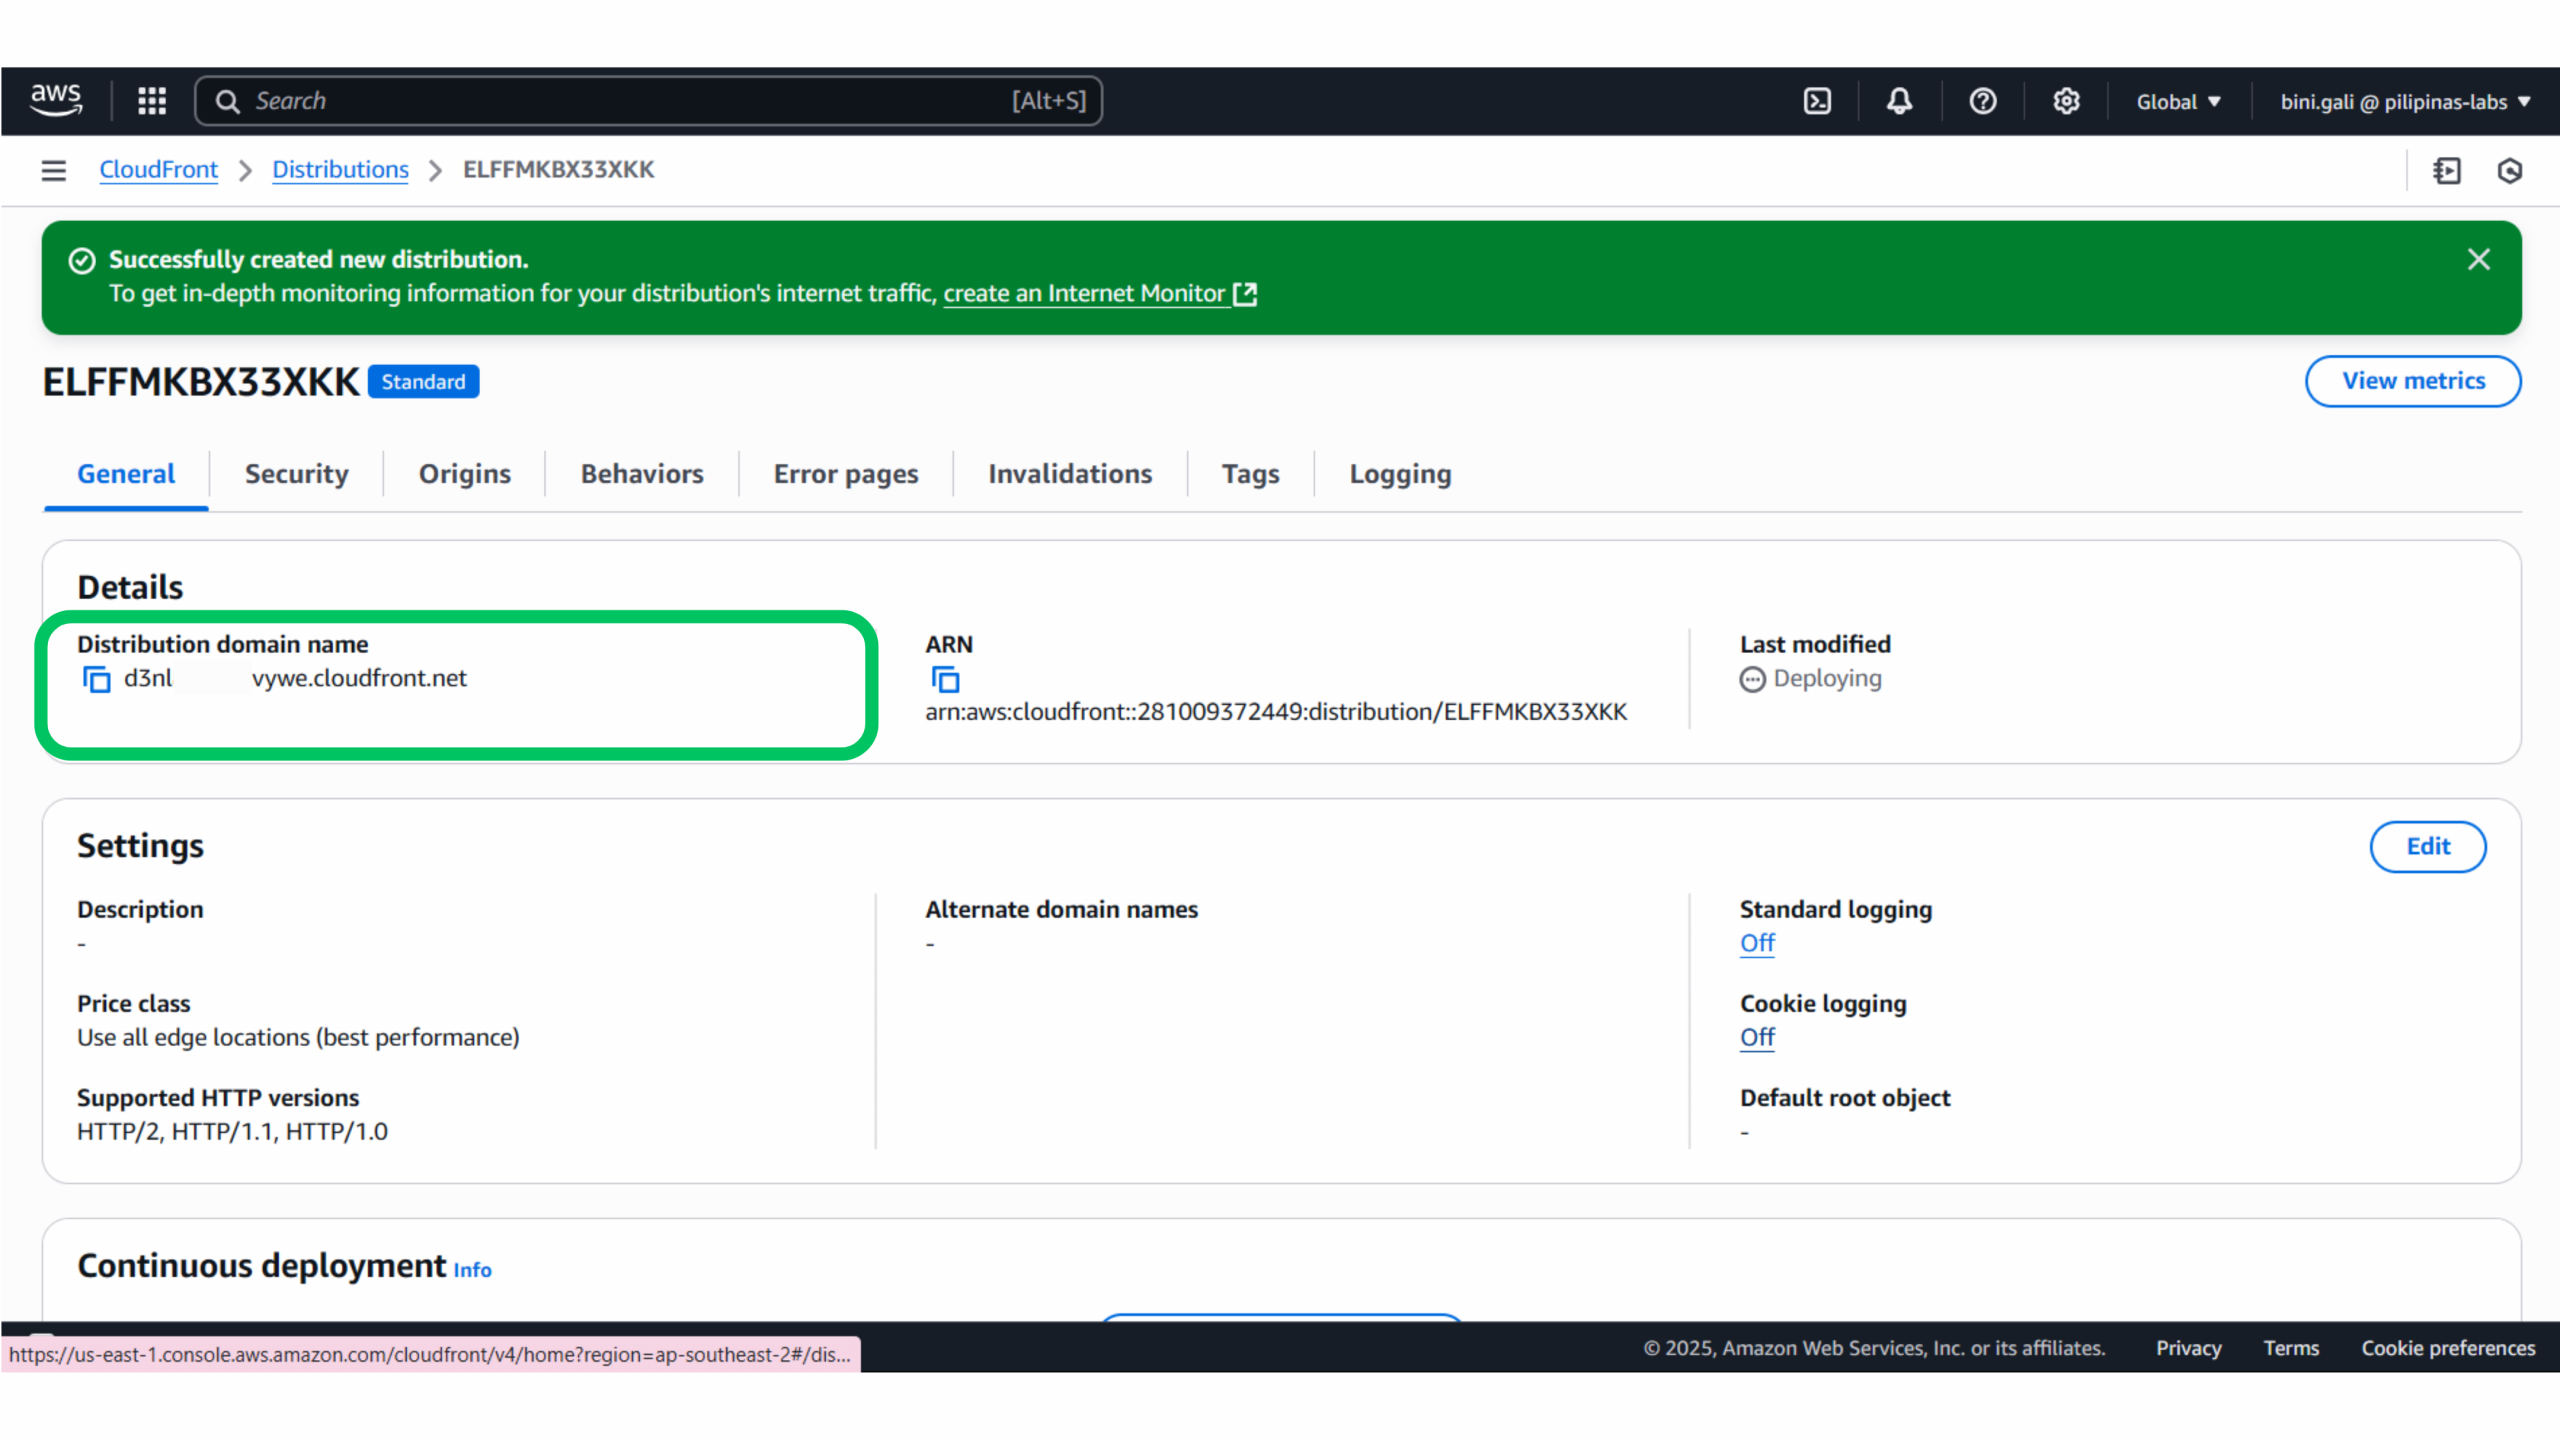Click the ELFFMKBX33XKK breadcrumb text

coord(558,170)
